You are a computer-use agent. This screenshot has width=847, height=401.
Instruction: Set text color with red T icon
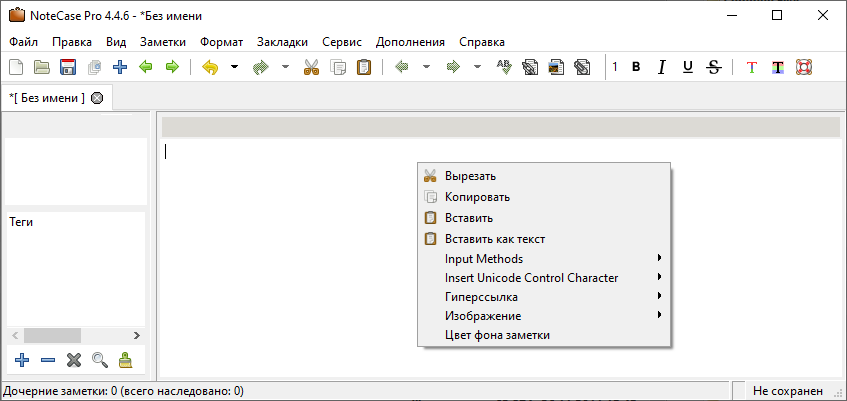751,68
